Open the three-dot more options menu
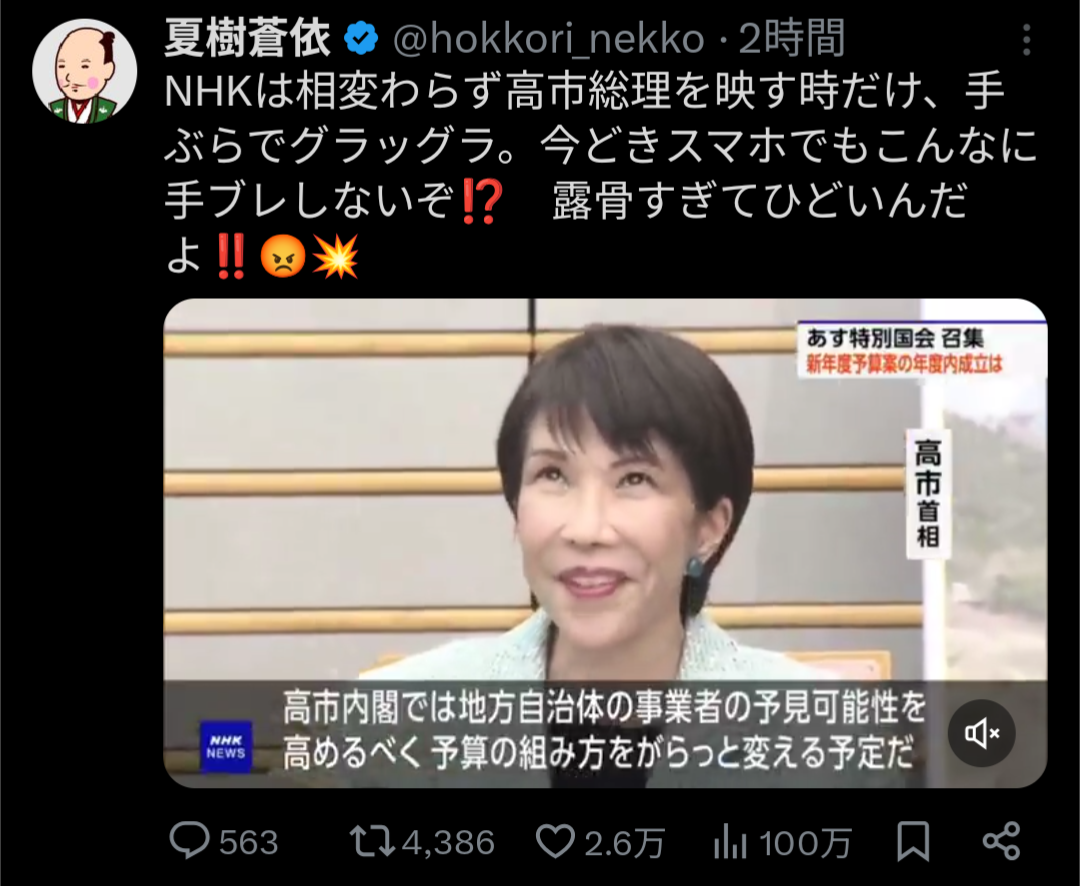Image resolution: width=1080 pixels, height=886 pixels. 1026,40
